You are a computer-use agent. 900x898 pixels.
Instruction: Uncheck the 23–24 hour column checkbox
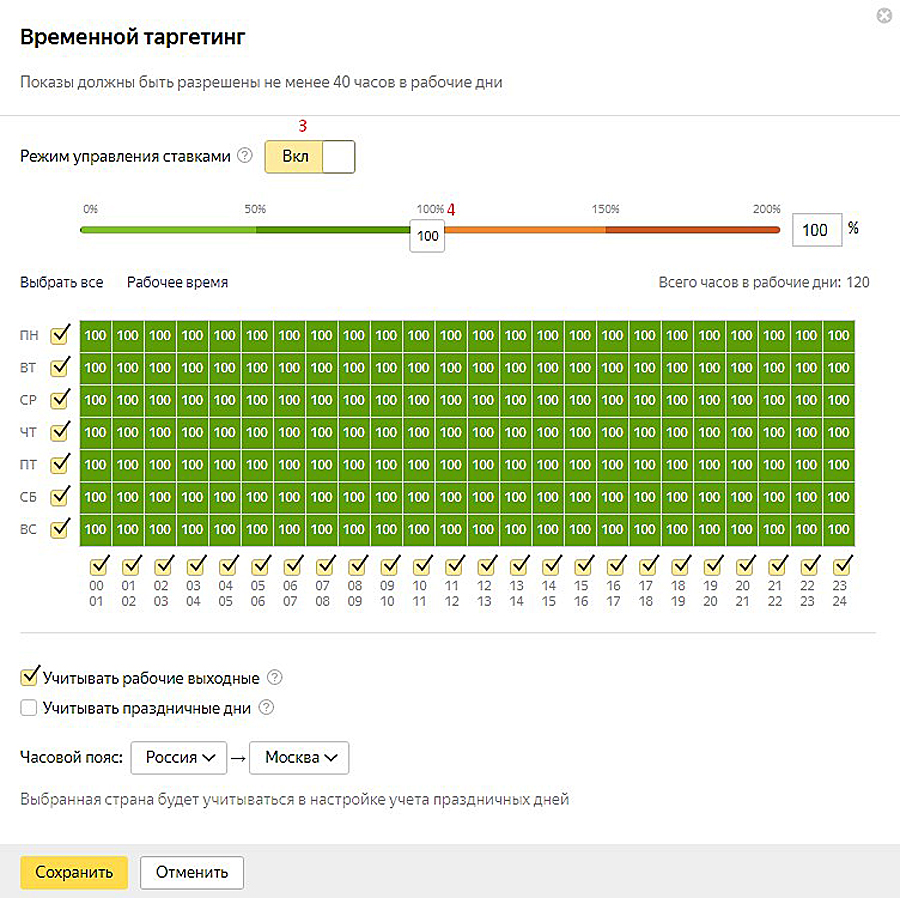pyautogui.click(x=842, y=564)
